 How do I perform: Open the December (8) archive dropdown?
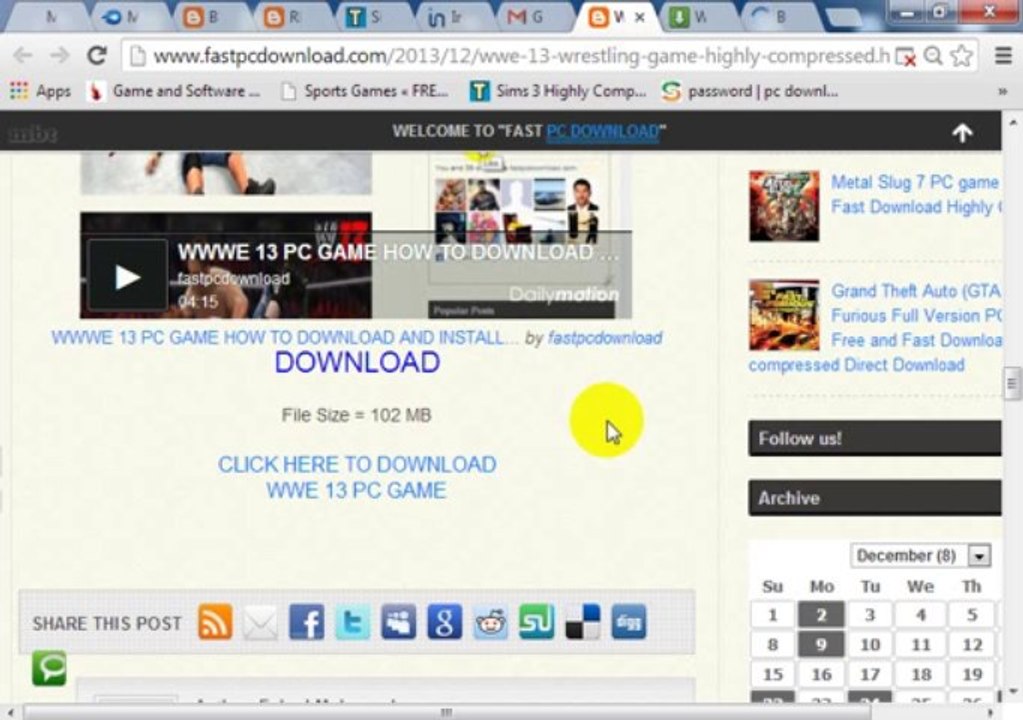921,556
